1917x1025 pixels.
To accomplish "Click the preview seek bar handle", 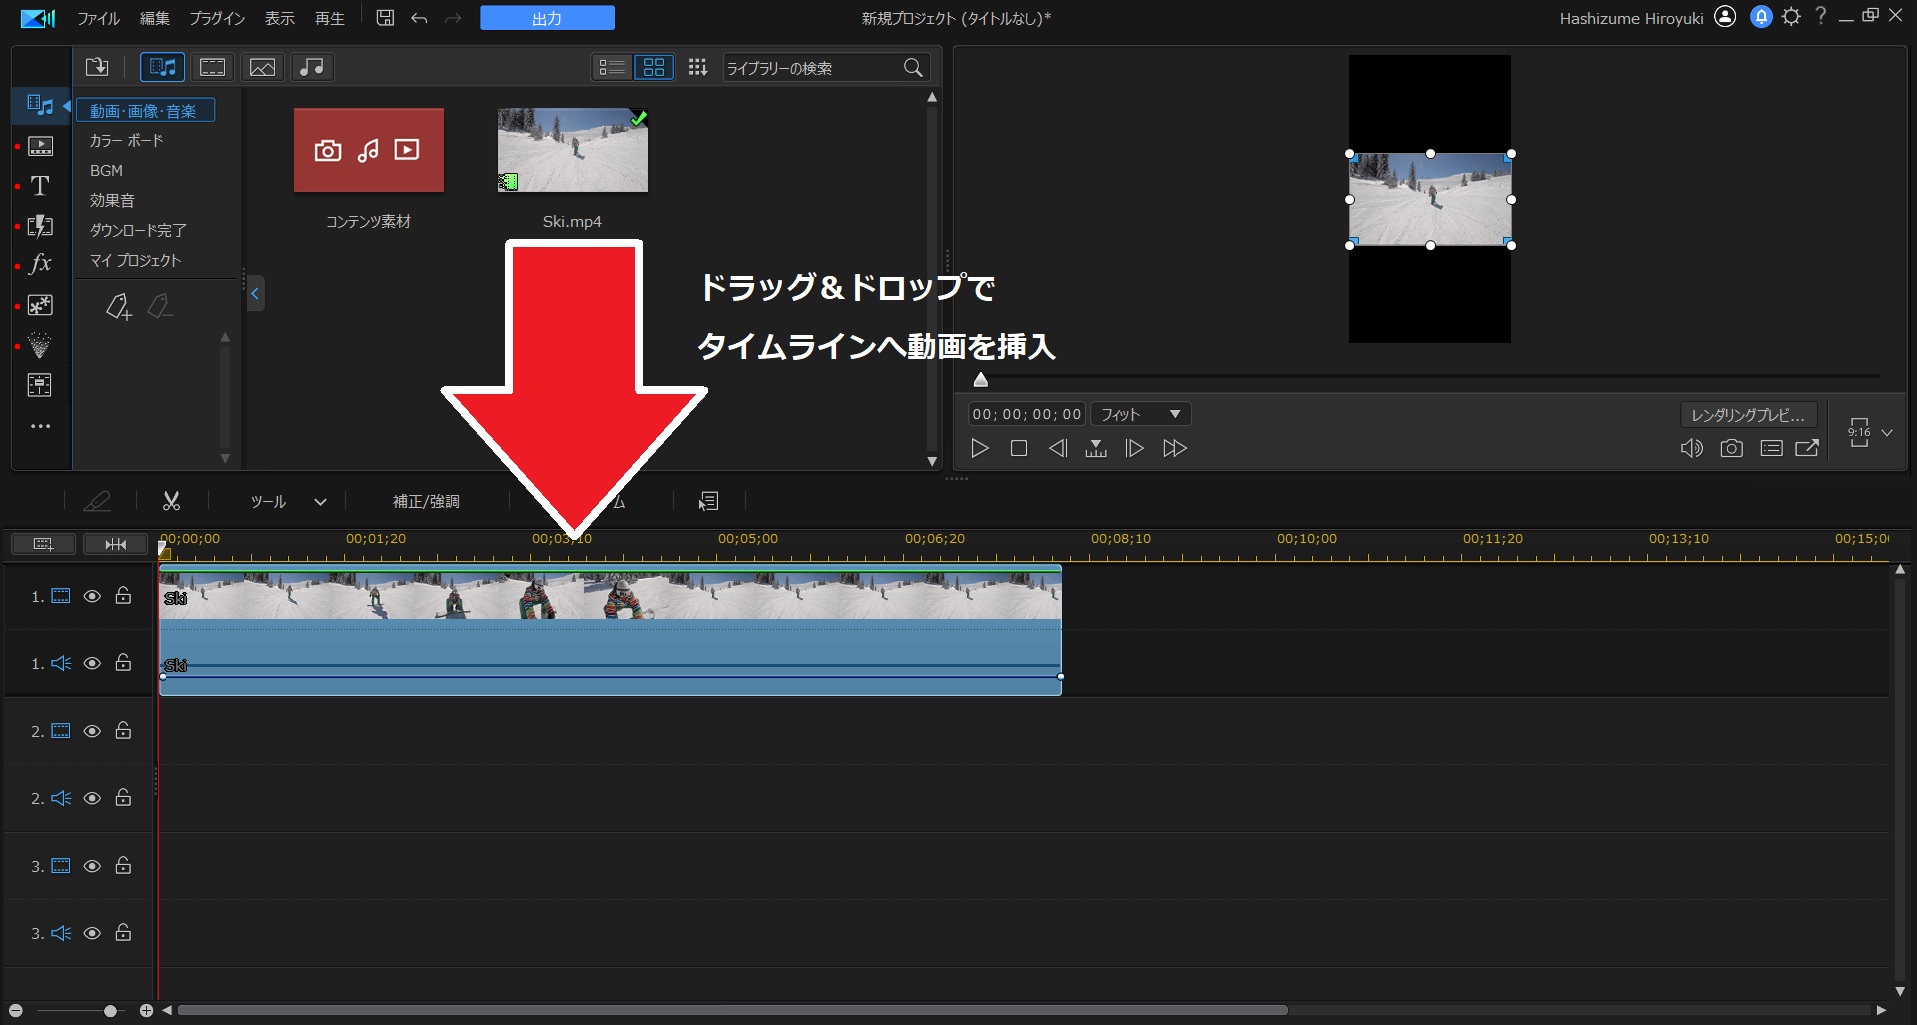I will (981, 379).
